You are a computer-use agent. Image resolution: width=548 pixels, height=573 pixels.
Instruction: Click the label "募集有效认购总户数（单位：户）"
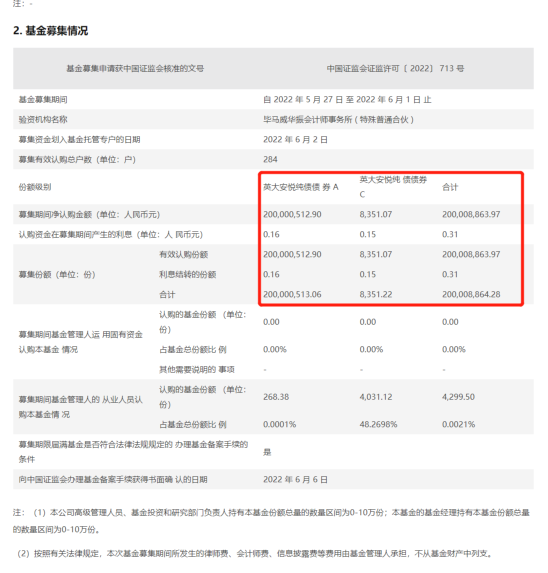77,160
